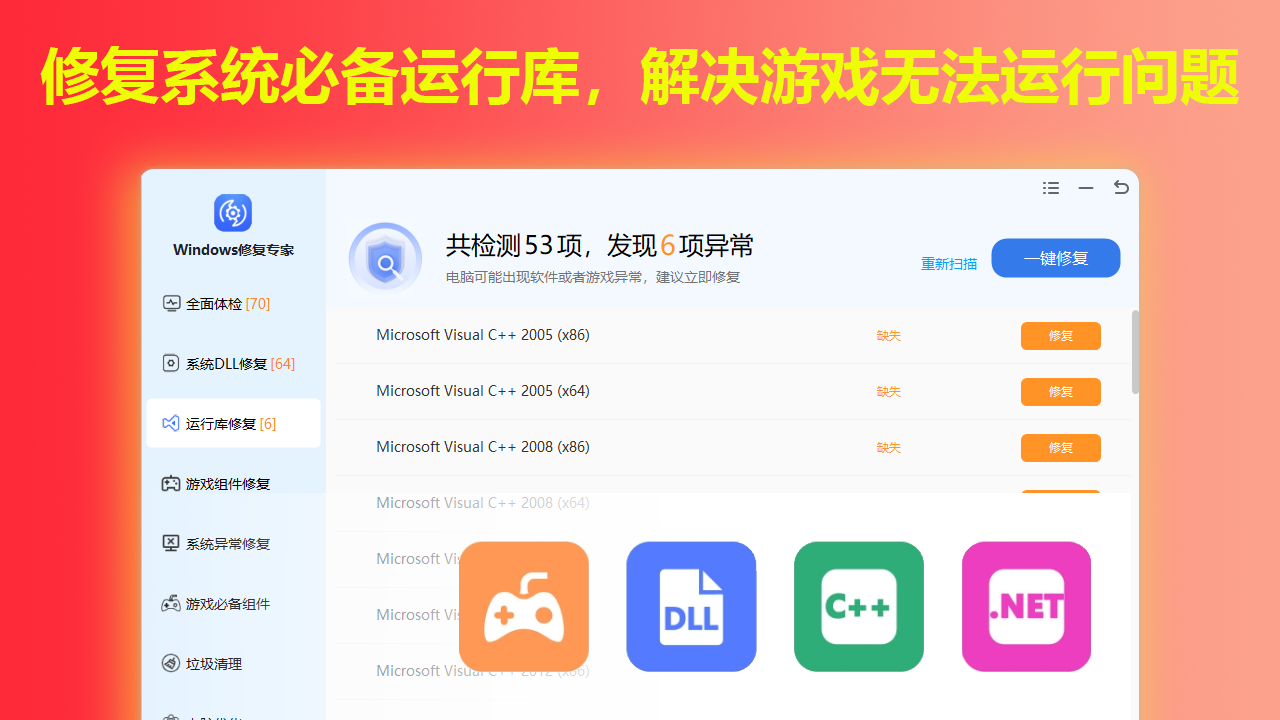Click the back arrow icon at top right

pyautogui.click(x=1121, y=188)
